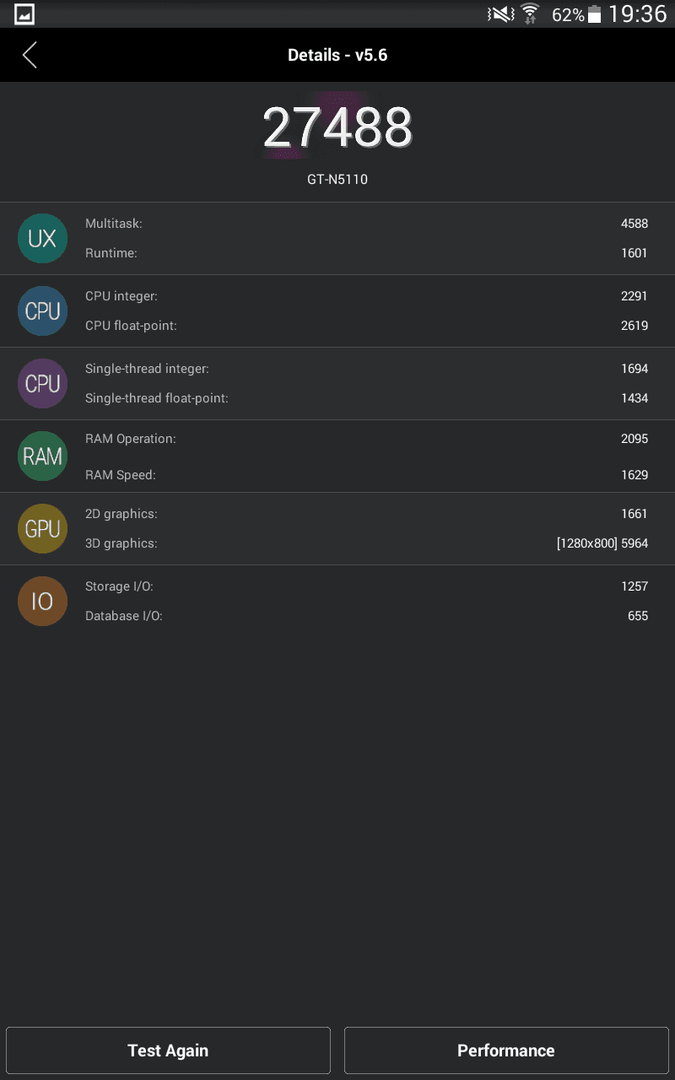Tap the Storage I/O result row
This screenshot has height=1080, width=675.
pyautogui.click(x=366, y=586)
